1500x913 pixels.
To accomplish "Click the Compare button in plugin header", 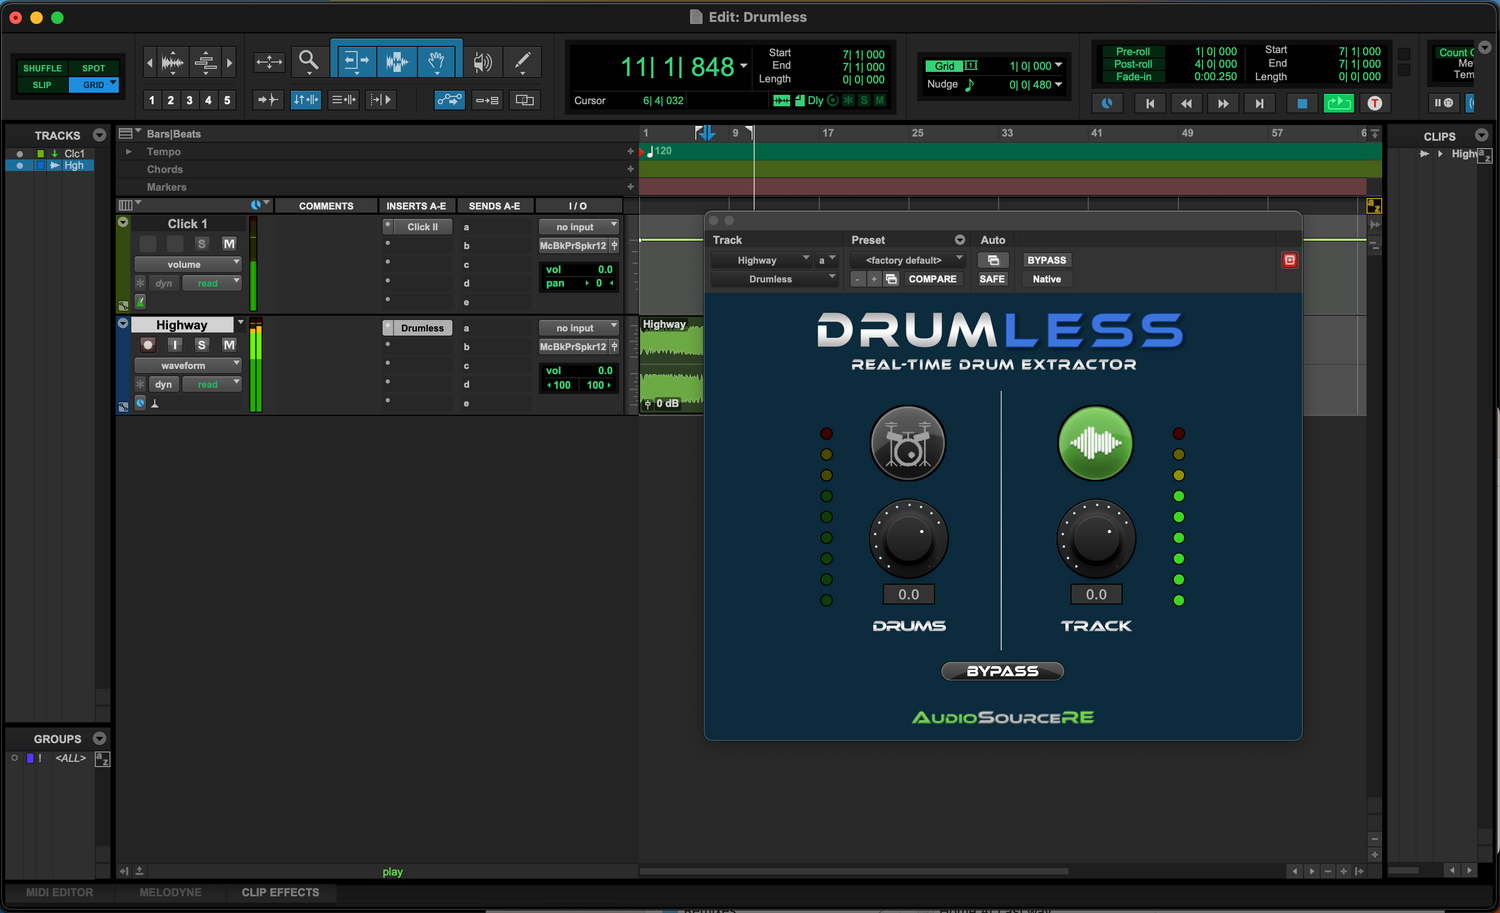I will point(932,279).
